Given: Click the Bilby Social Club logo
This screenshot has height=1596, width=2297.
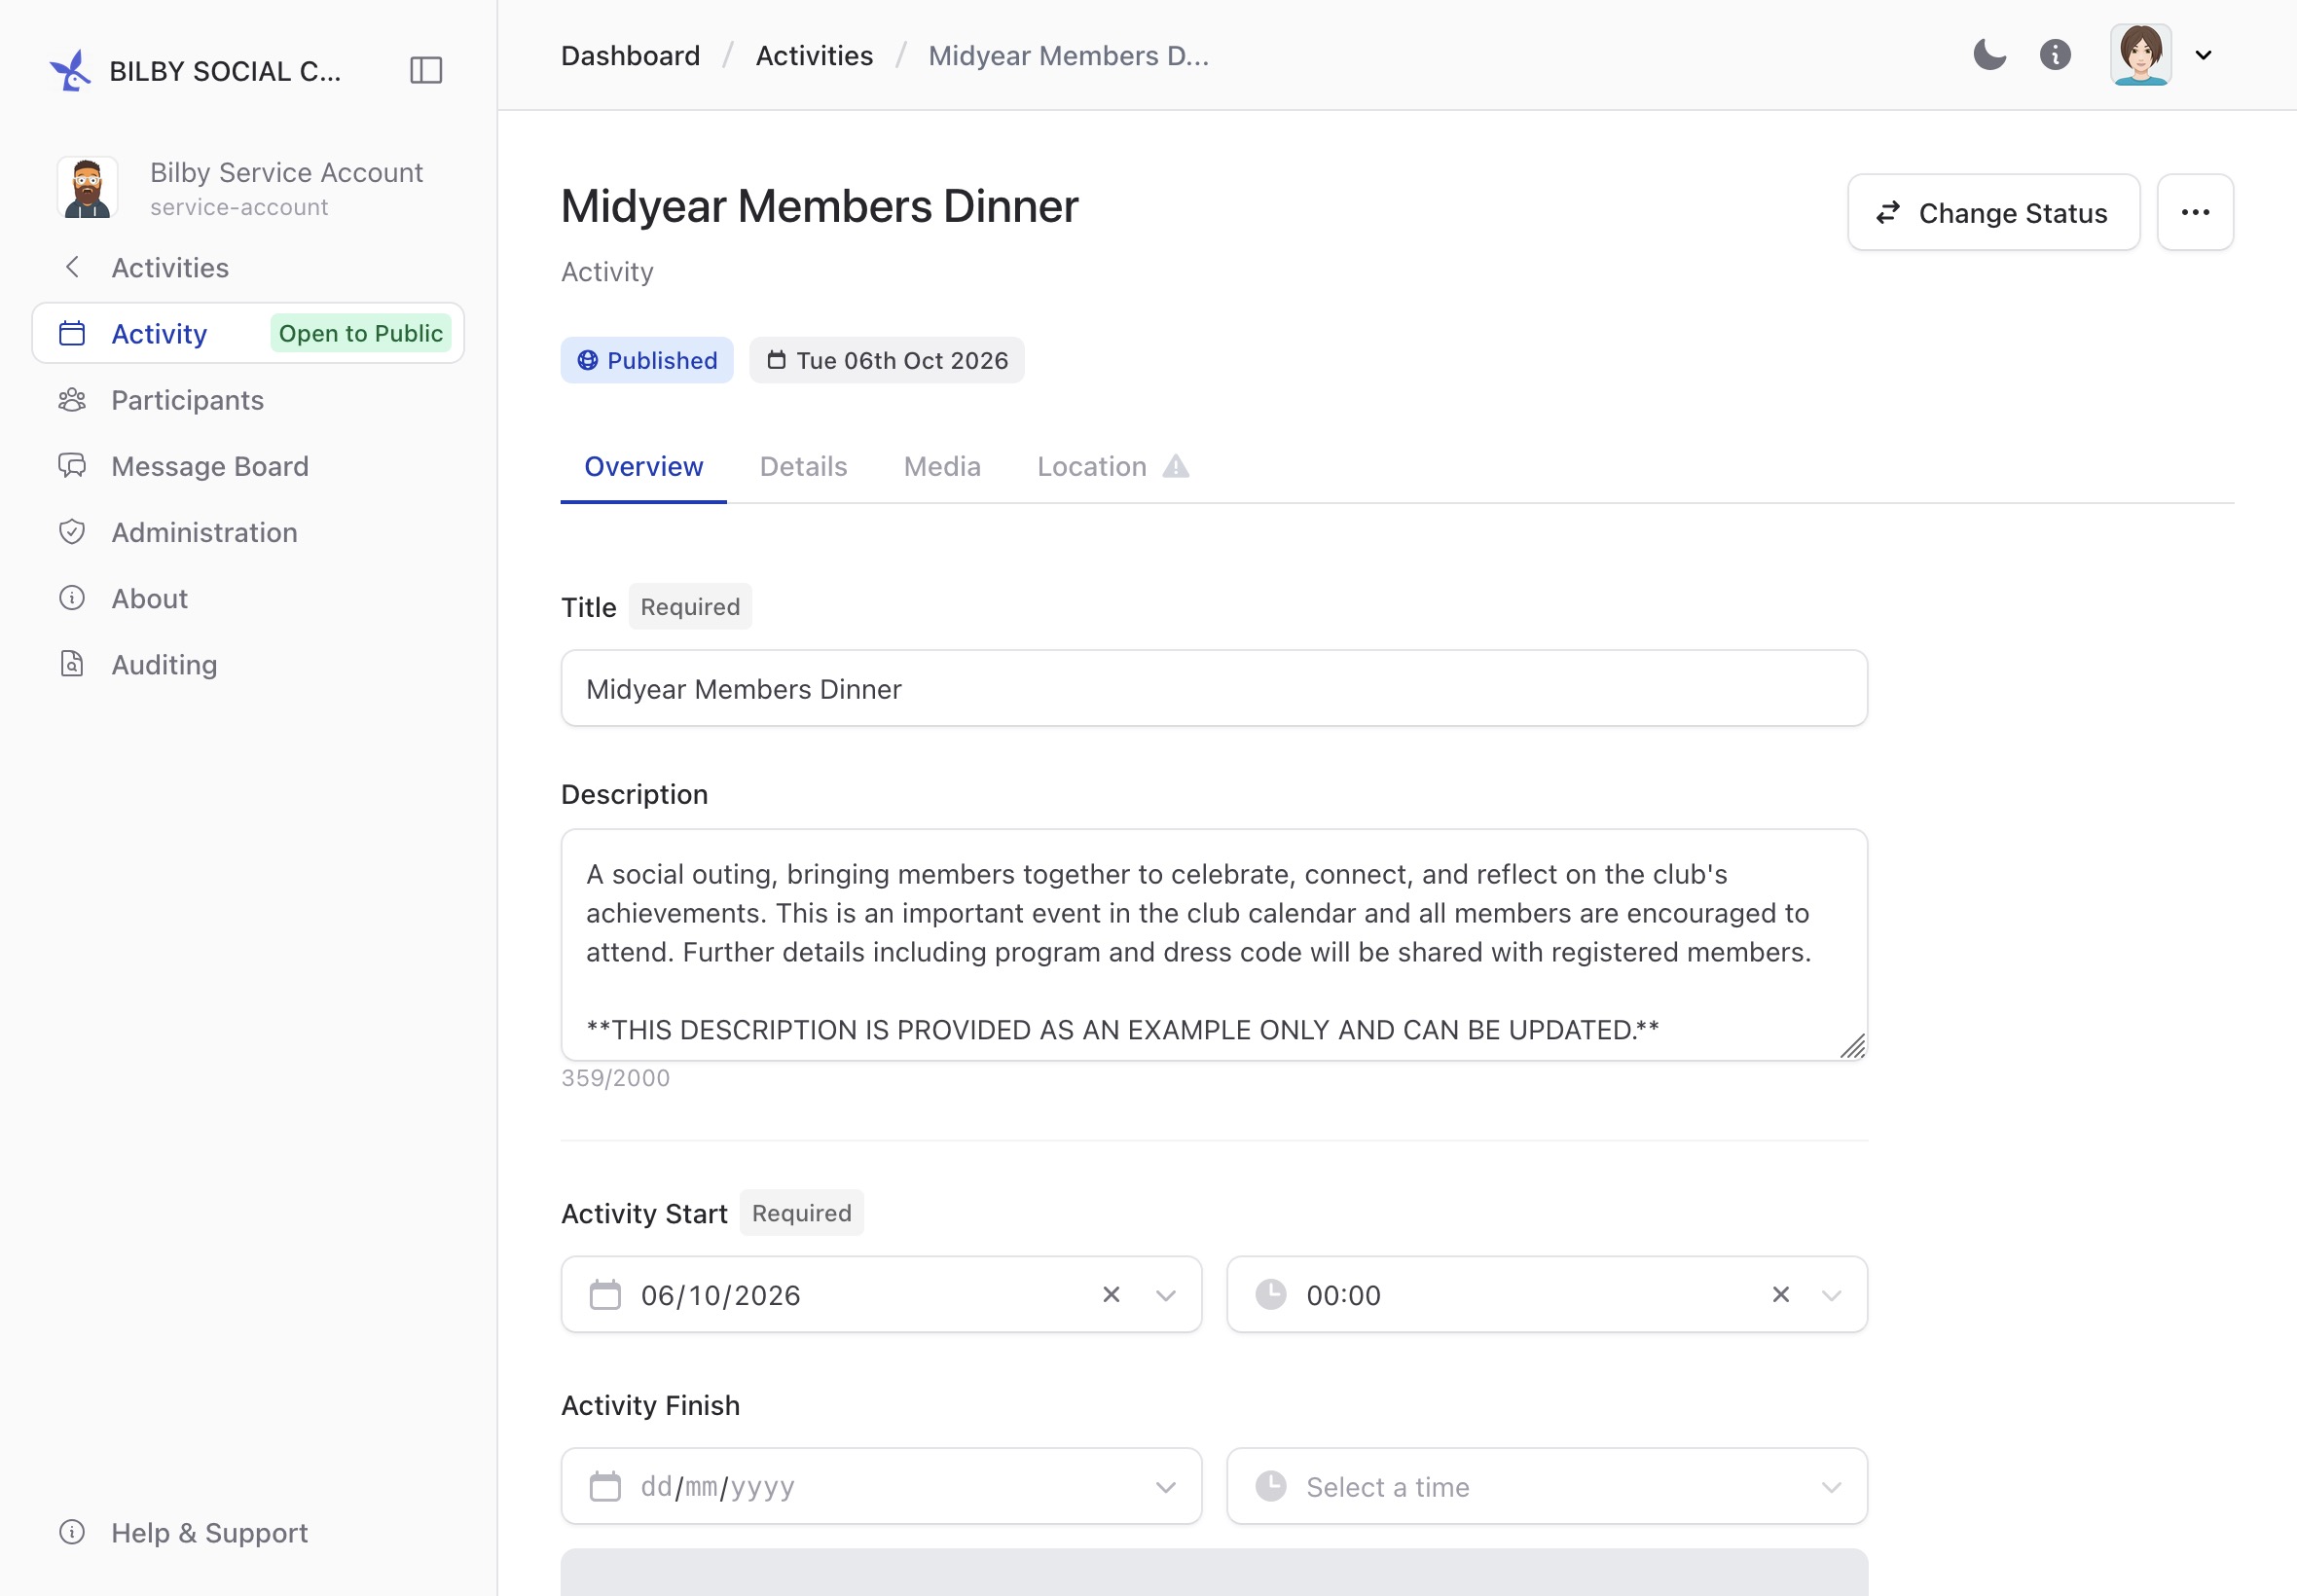Looking at the screenshot, I should pyautogui.click(x=70, y=70).
